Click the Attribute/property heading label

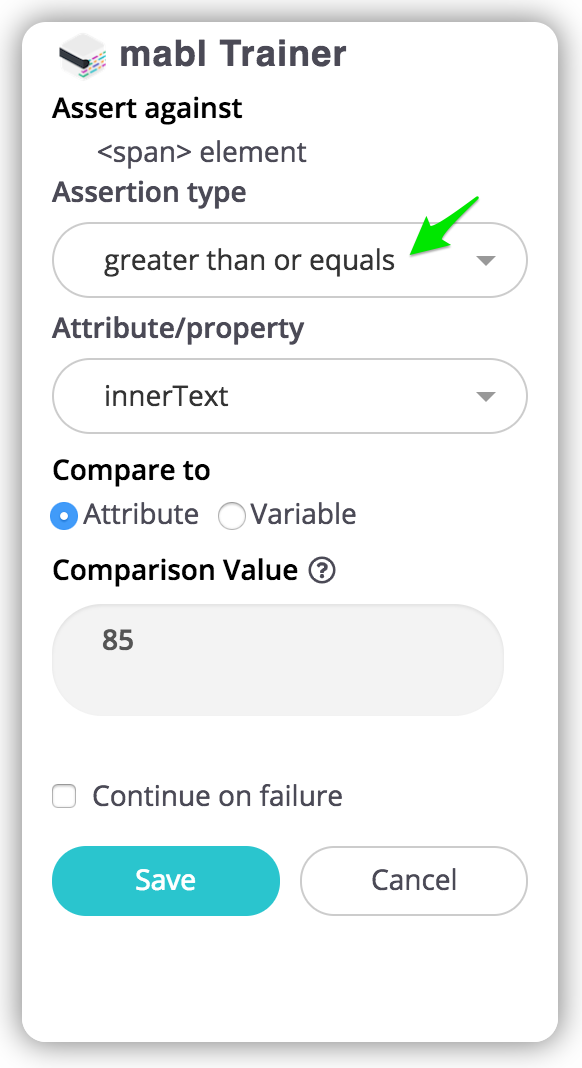(179, 329)
